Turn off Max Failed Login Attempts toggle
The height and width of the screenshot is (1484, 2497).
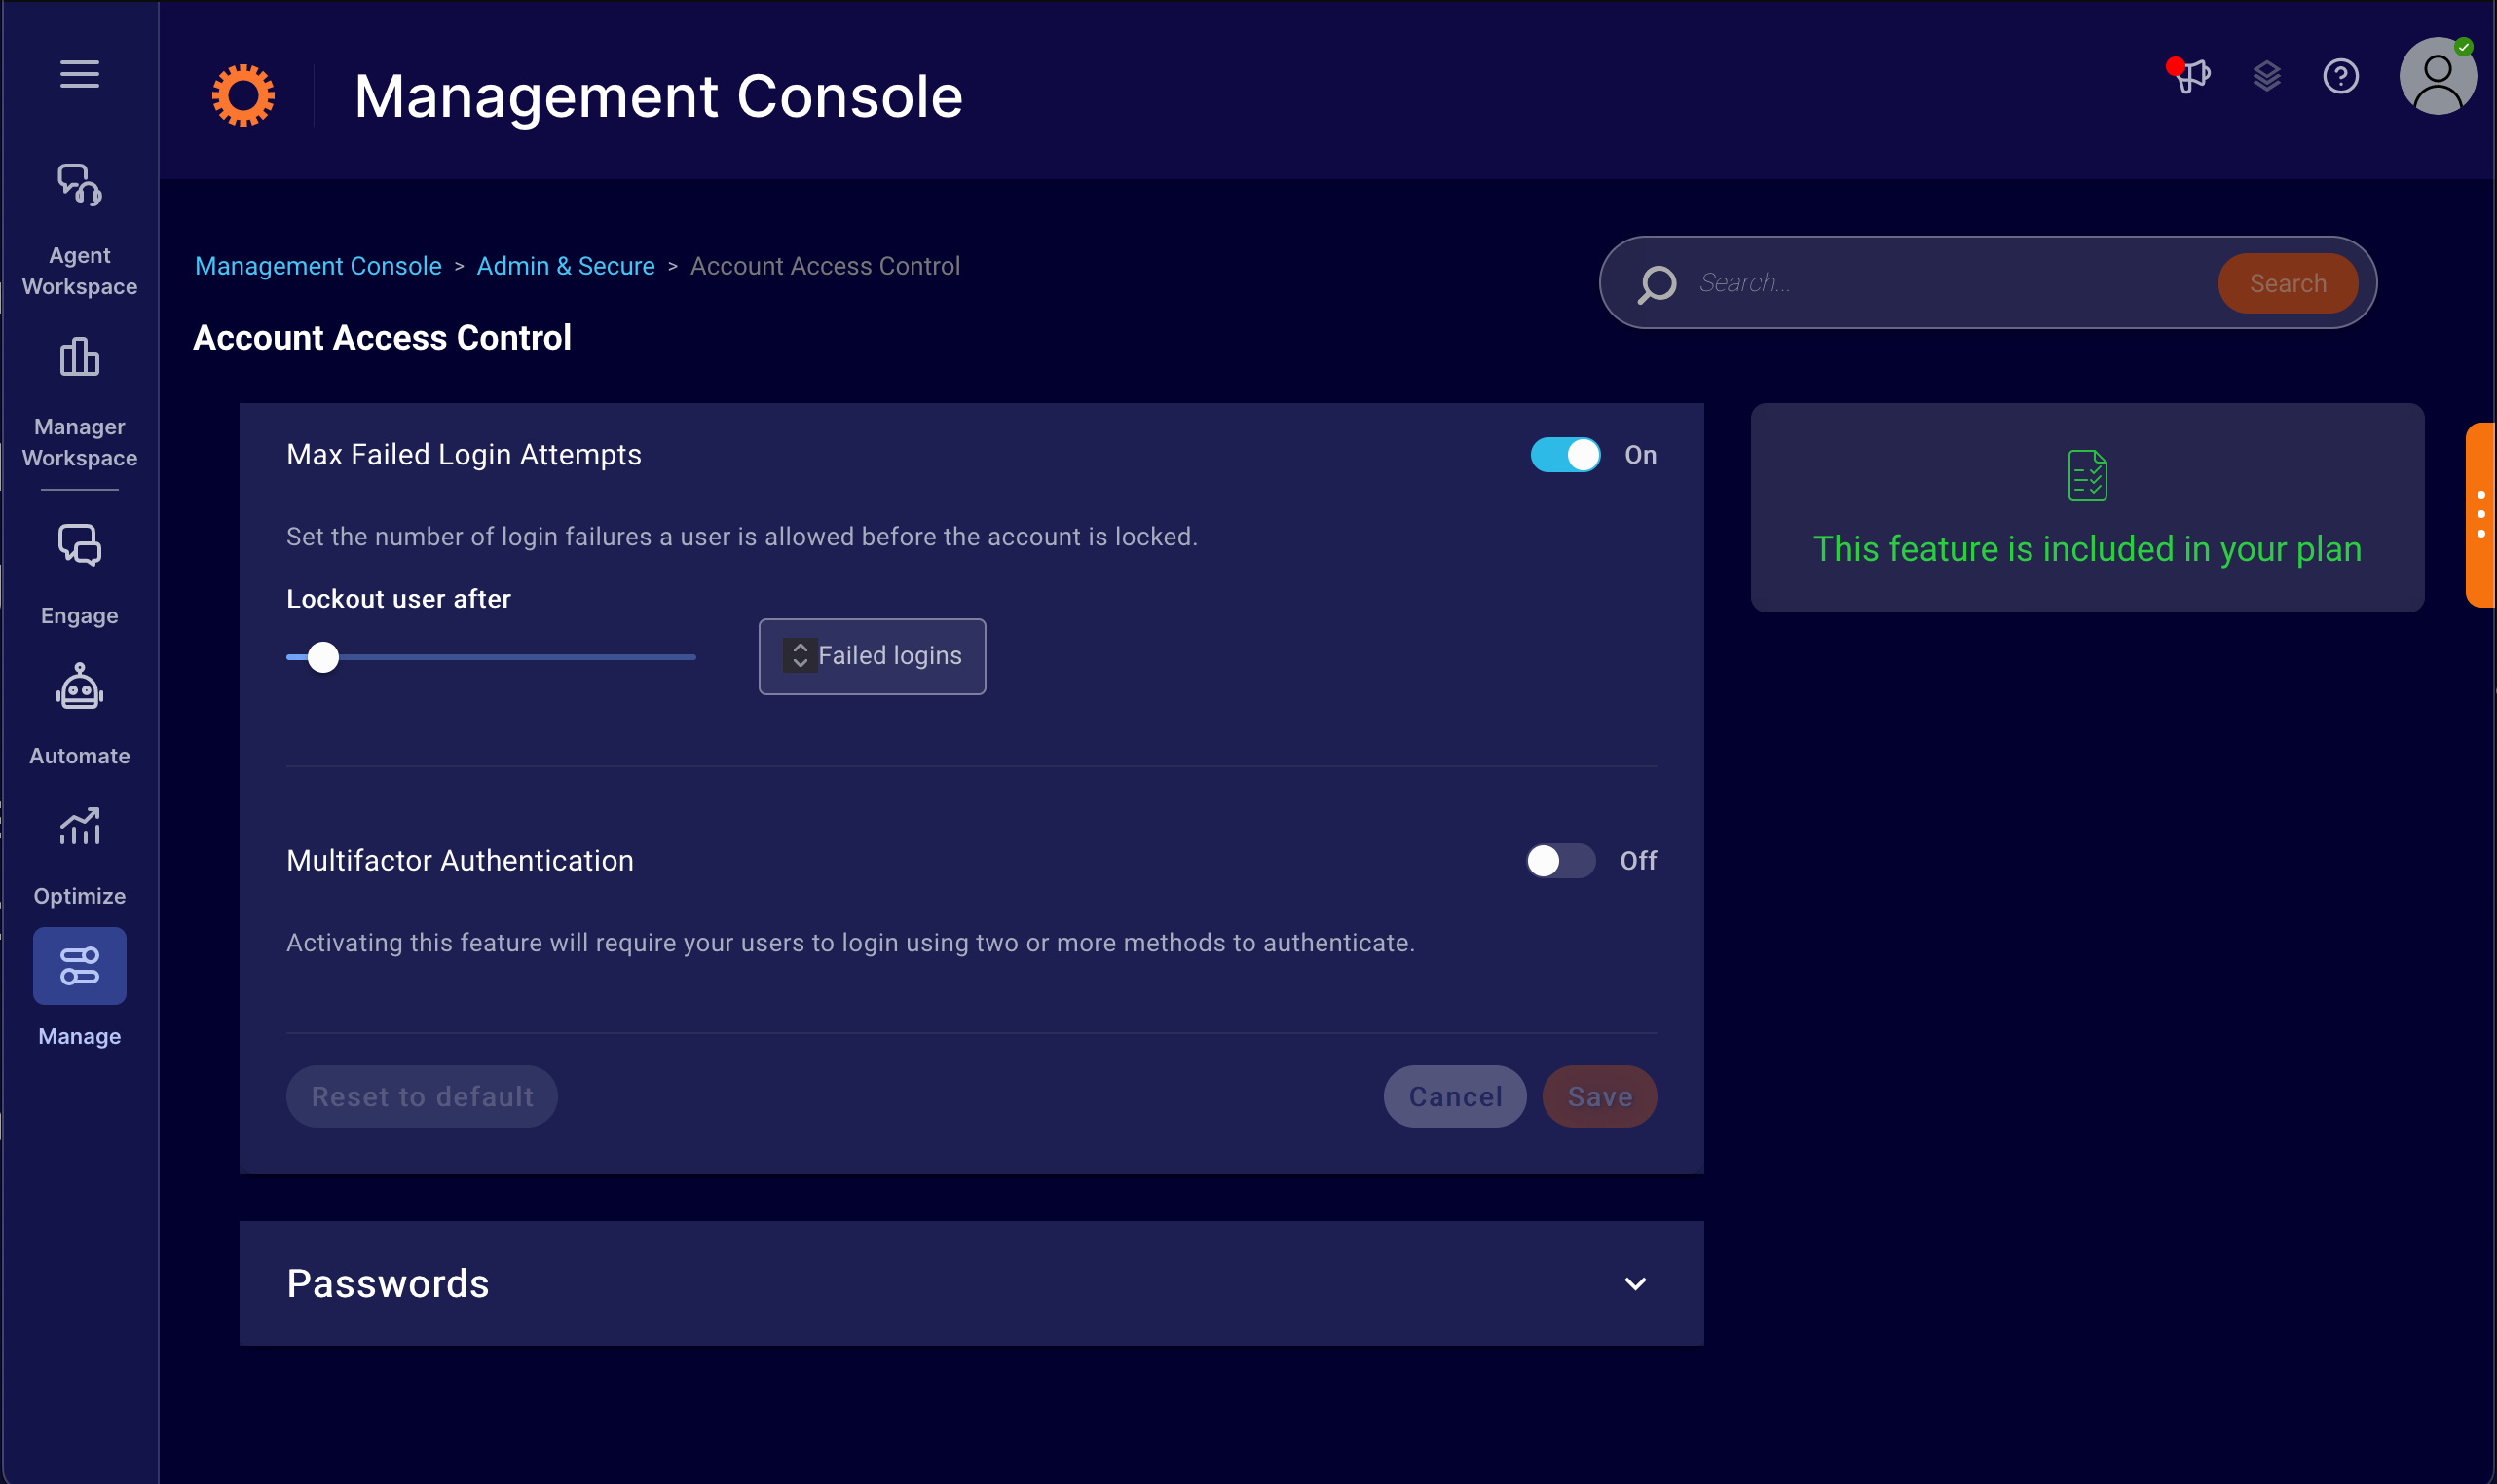(x=1565, y=455)
